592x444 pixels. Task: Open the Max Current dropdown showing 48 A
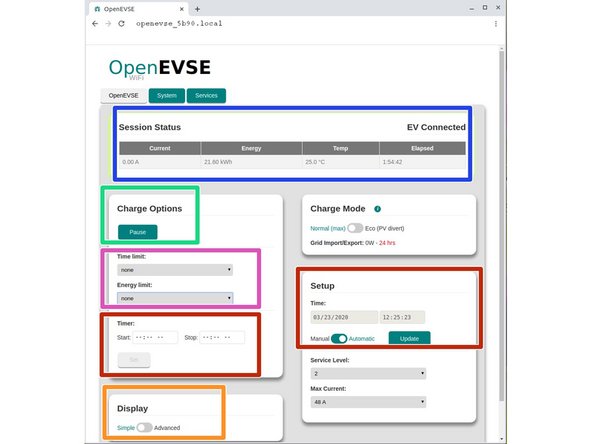pyautogui.click(x=368, y=402)
